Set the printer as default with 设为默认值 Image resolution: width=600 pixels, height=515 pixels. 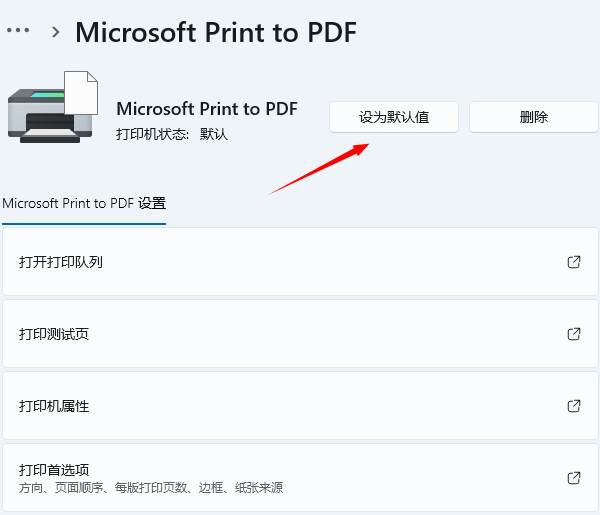tap(394, 117)
